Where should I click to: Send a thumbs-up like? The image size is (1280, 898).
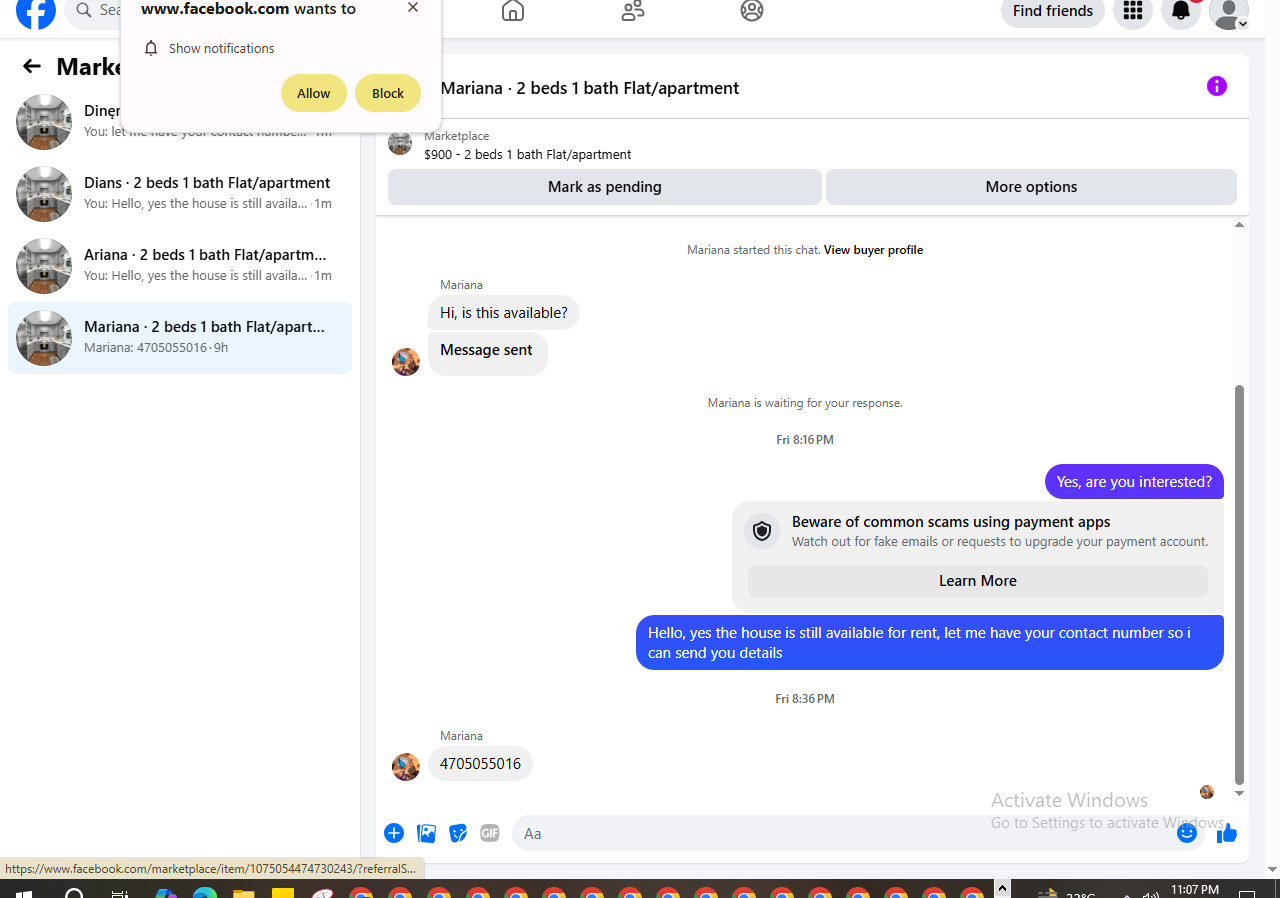(1227, 833)
